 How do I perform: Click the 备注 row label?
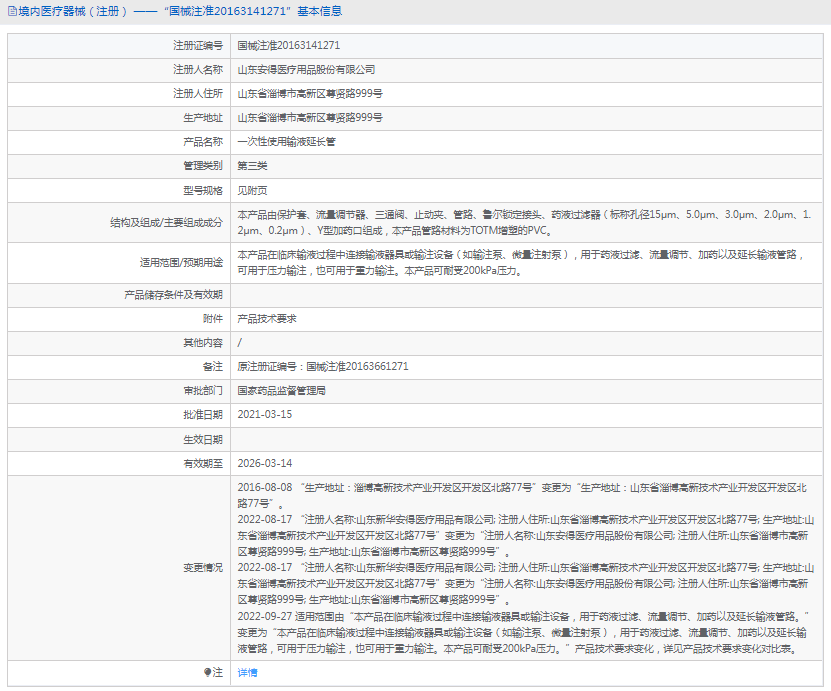click(x=213, y=366)
